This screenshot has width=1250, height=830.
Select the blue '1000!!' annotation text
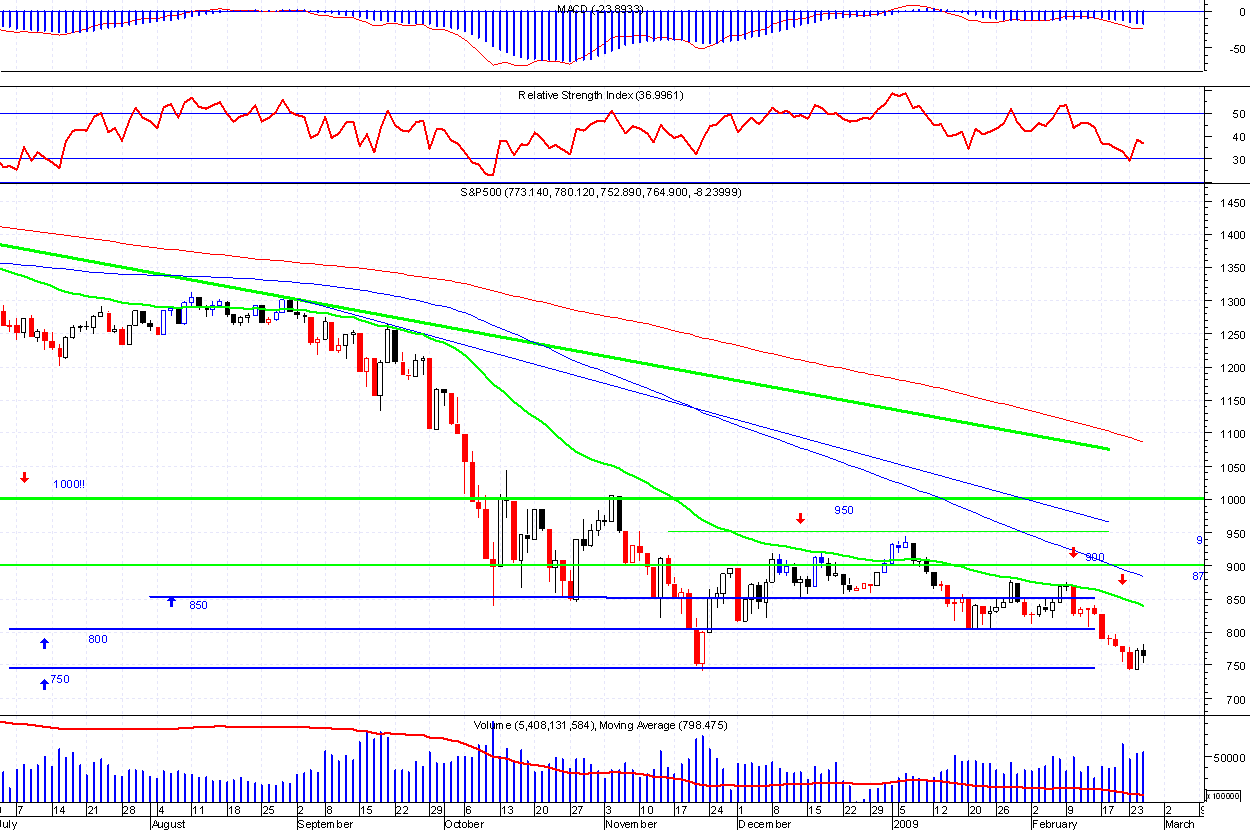coord(69,484)
